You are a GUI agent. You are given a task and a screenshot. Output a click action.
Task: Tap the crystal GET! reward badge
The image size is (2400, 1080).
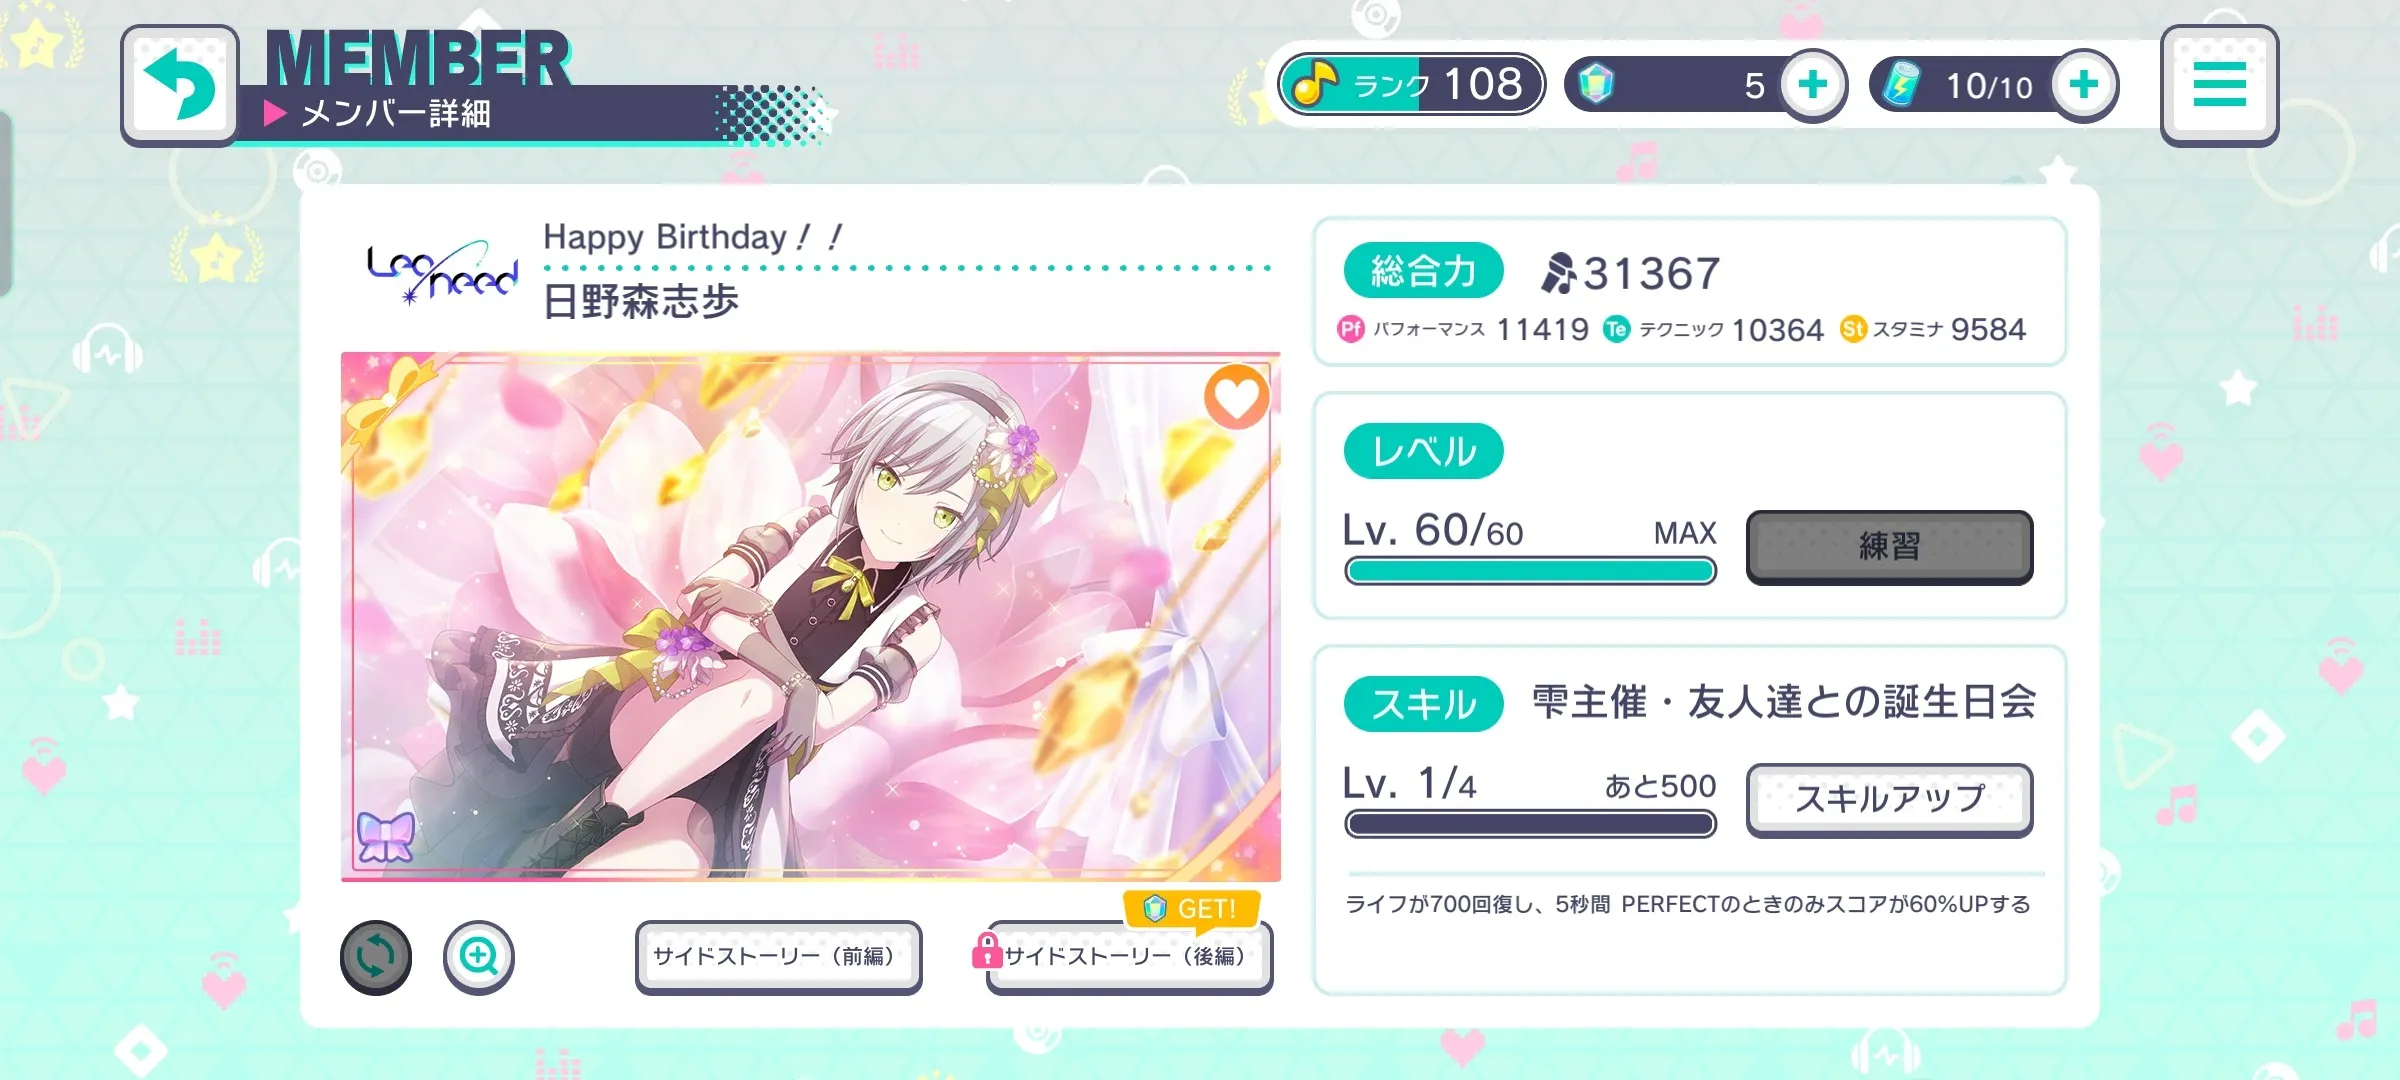tap(1191, 909)
